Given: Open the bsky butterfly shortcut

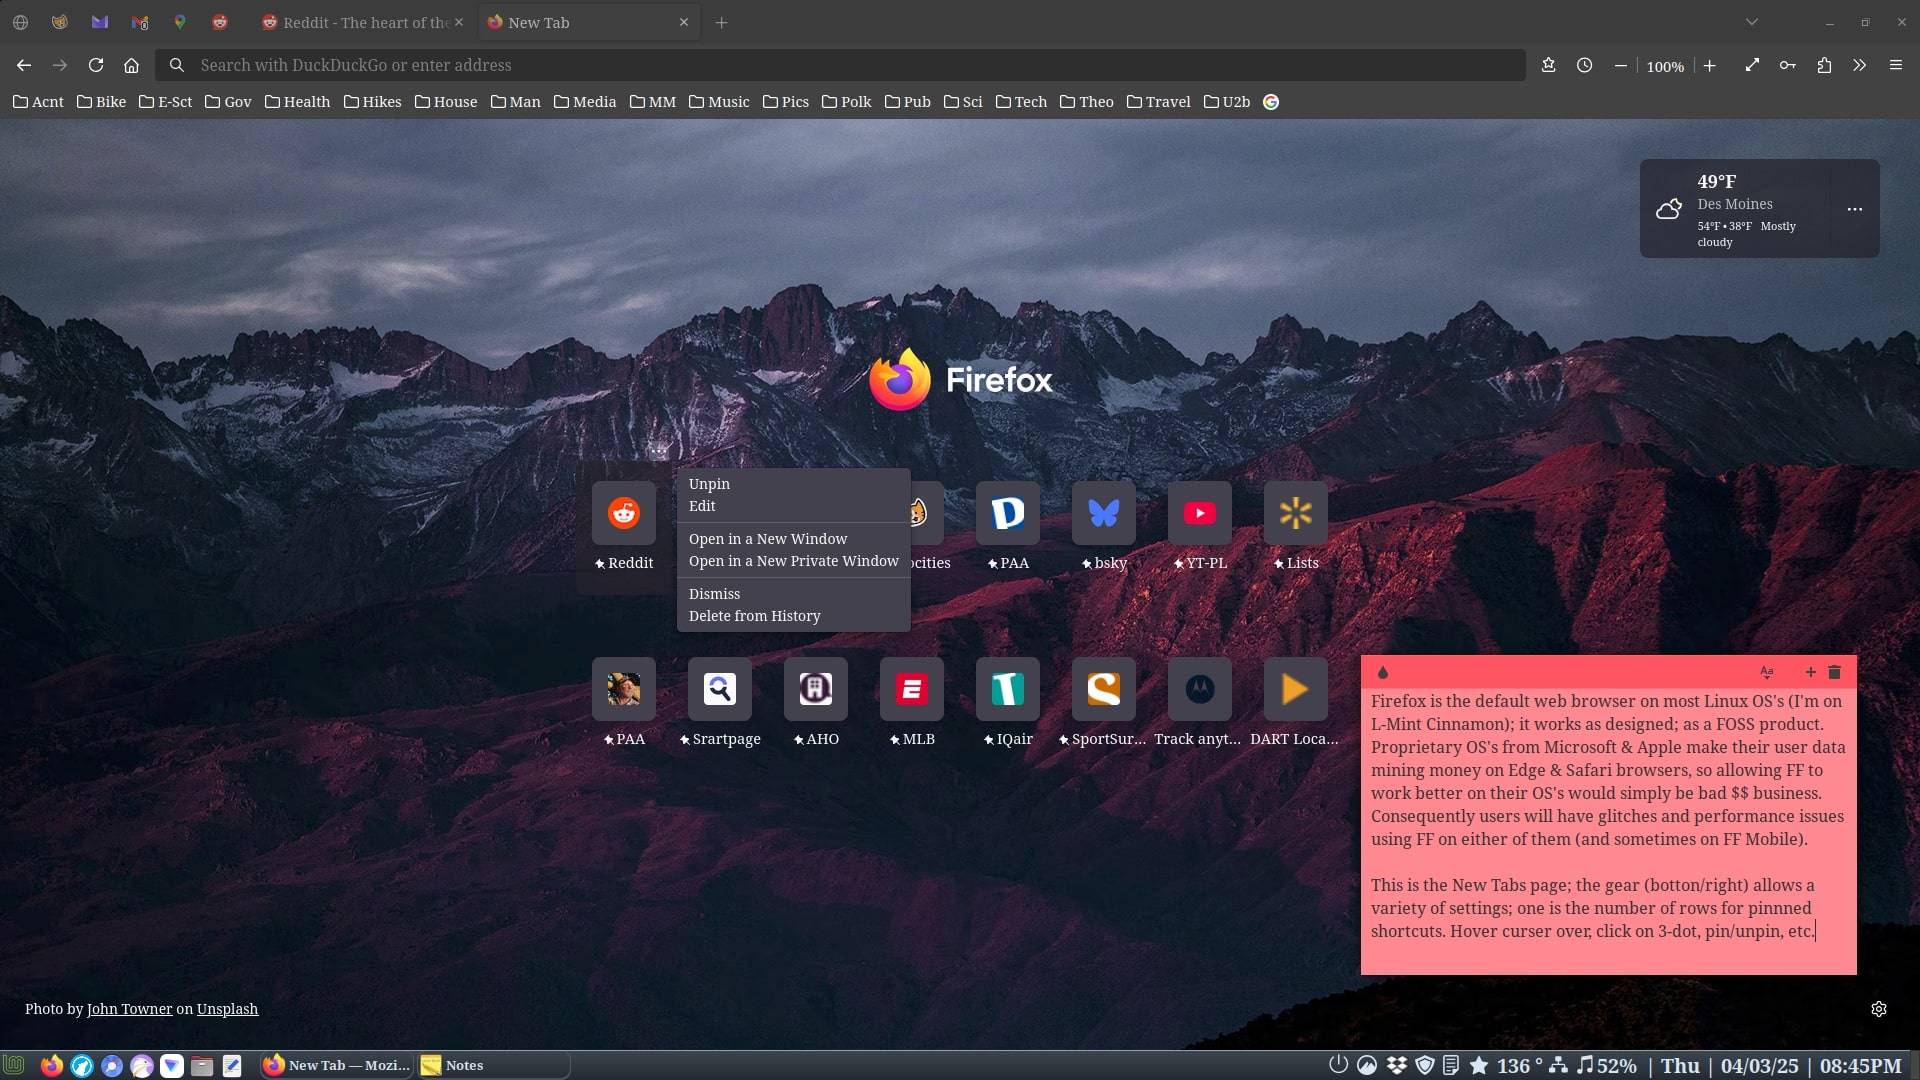Looking at the screenshot, I should 1103,513.
